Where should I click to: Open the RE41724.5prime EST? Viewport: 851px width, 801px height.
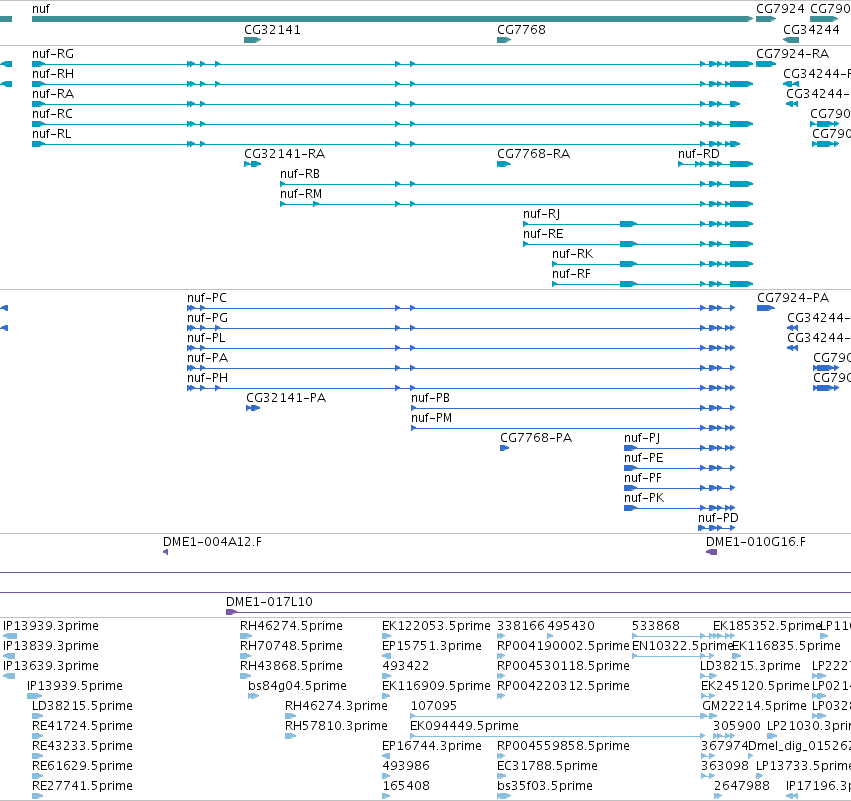point(37,736)
